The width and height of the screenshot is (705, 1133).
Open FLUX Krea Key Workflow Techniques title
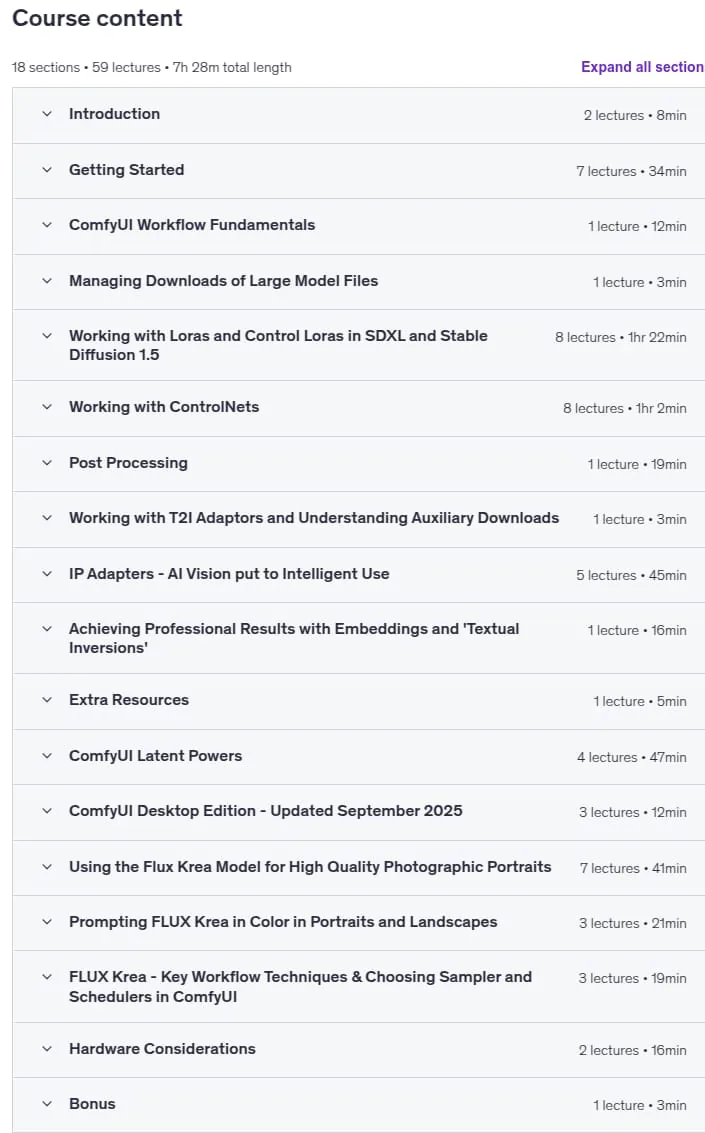pyautogui.click(x=300, y=986)
